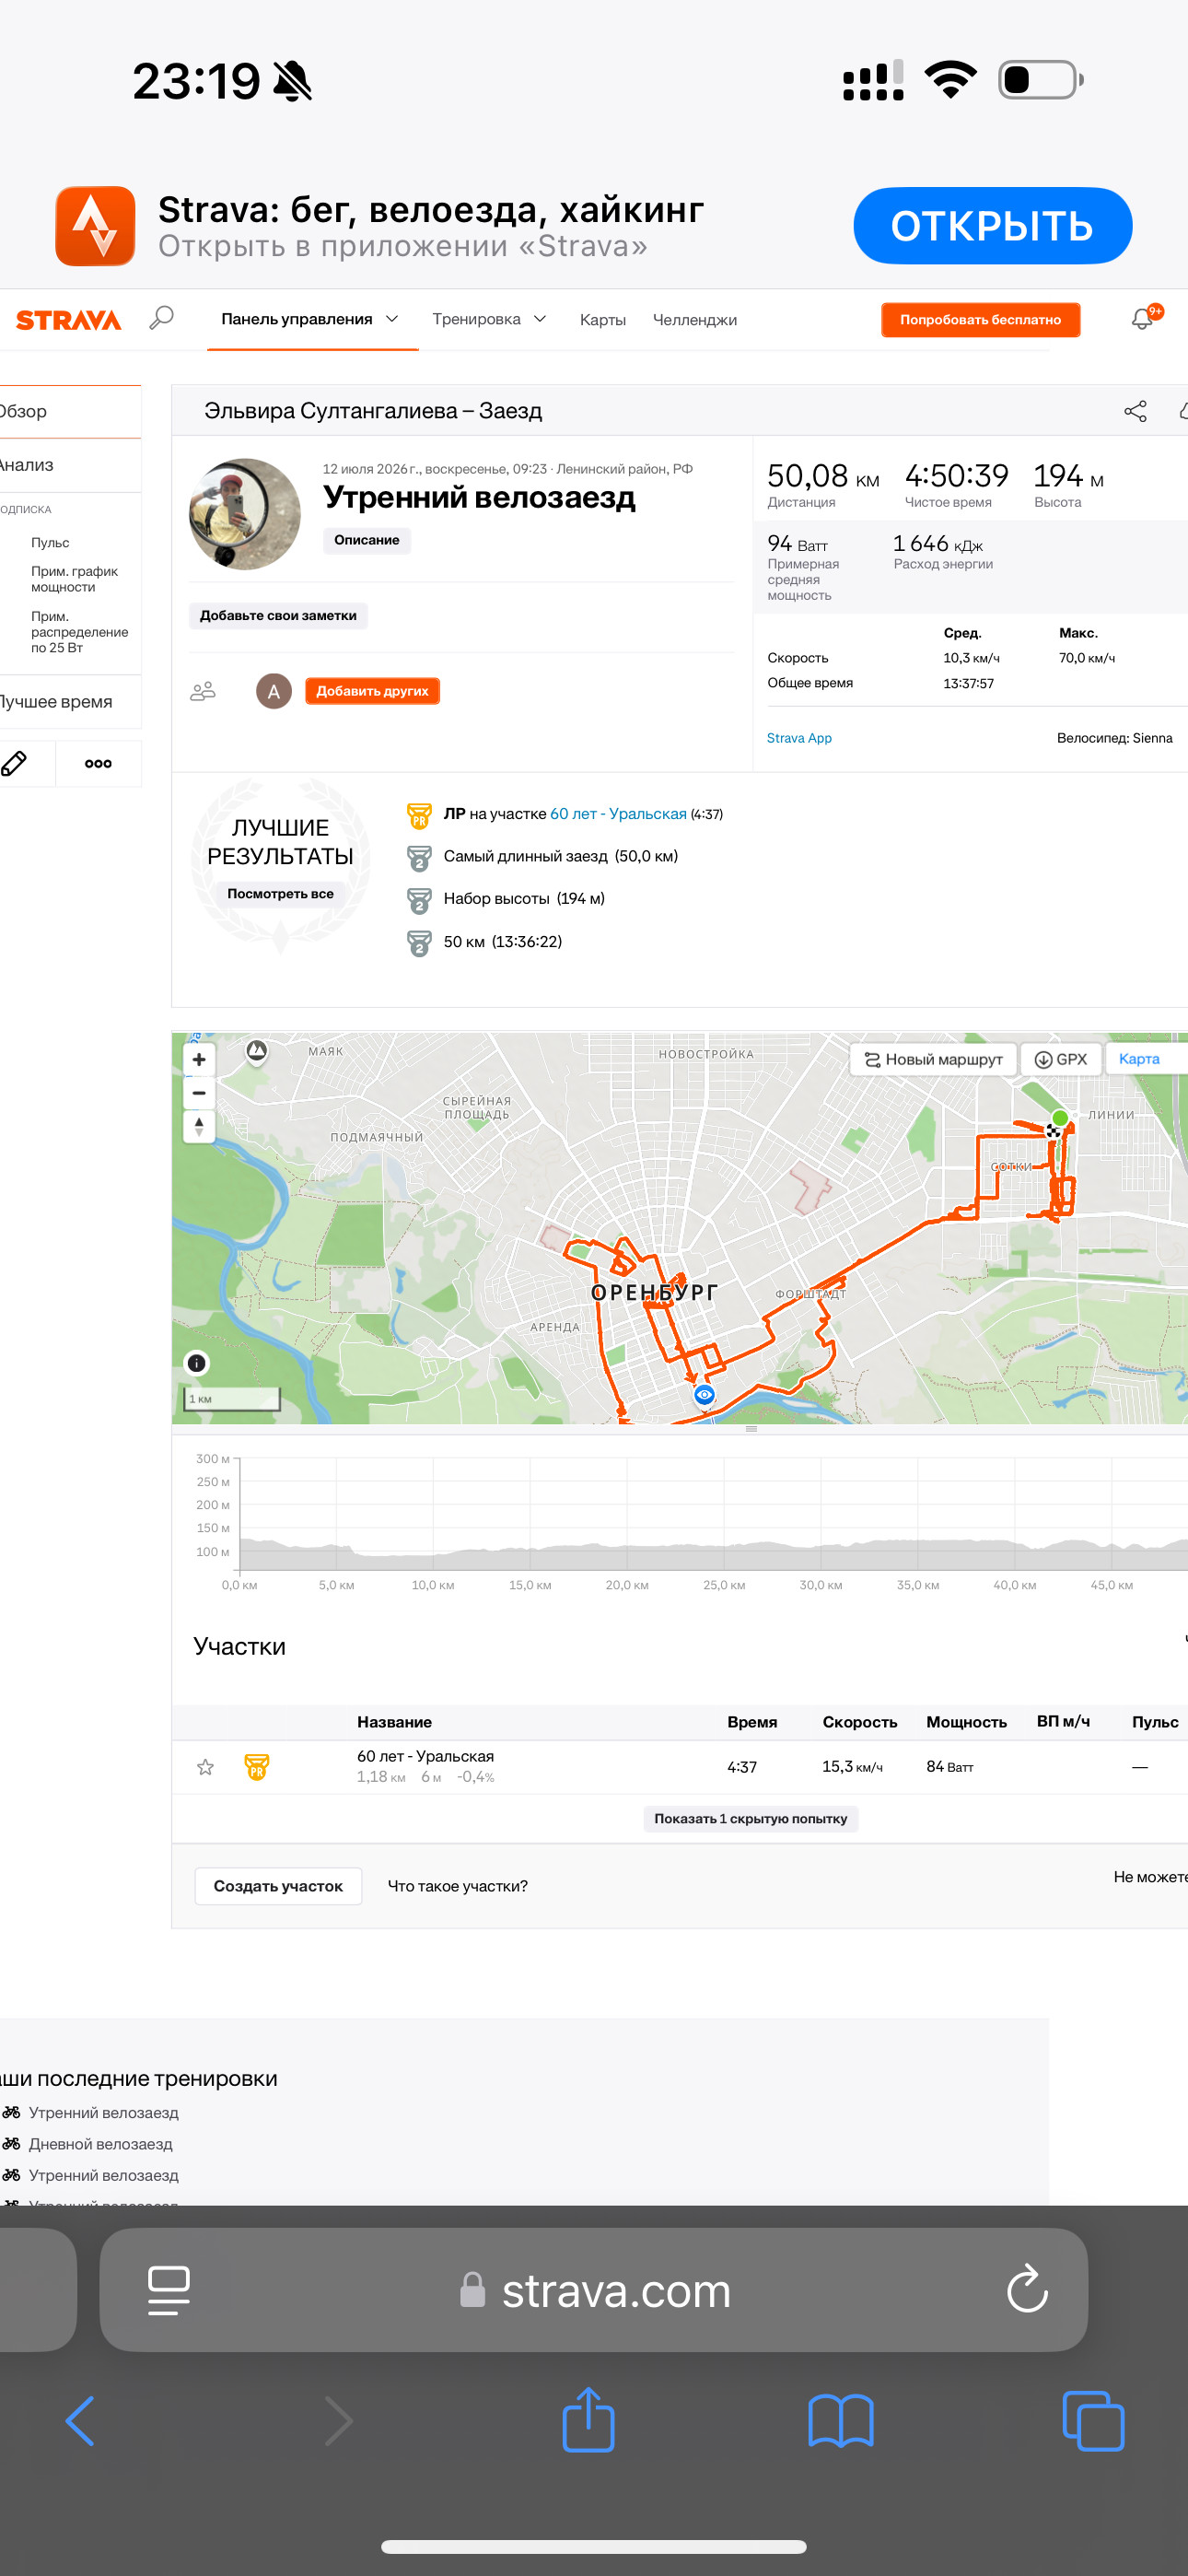This screenshot has width=1188, height=2576.
Task: Open the Safari share sheet
Action: click(x=588, y=2419)
